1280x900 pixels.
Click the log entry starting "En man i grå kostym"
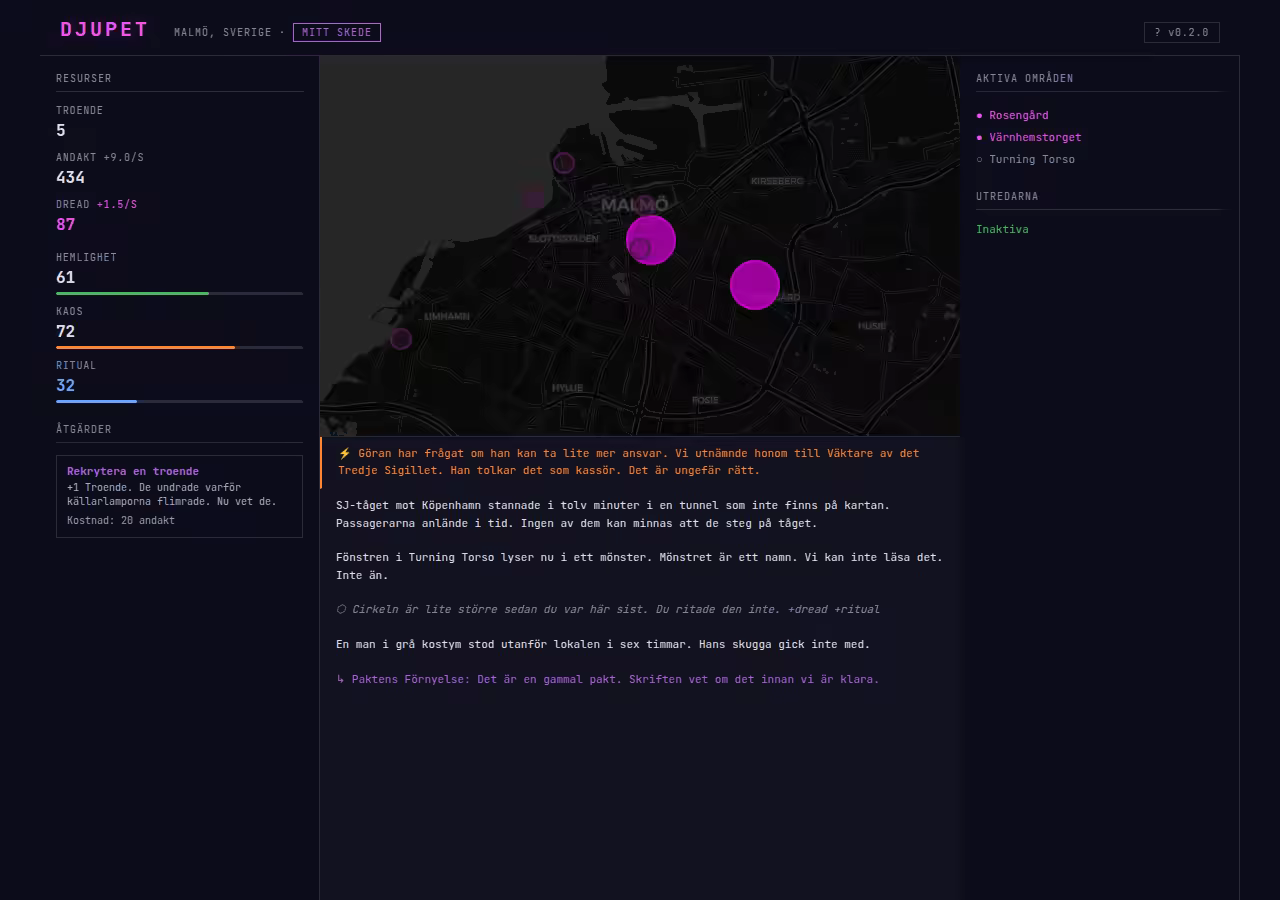click(603, 644)
